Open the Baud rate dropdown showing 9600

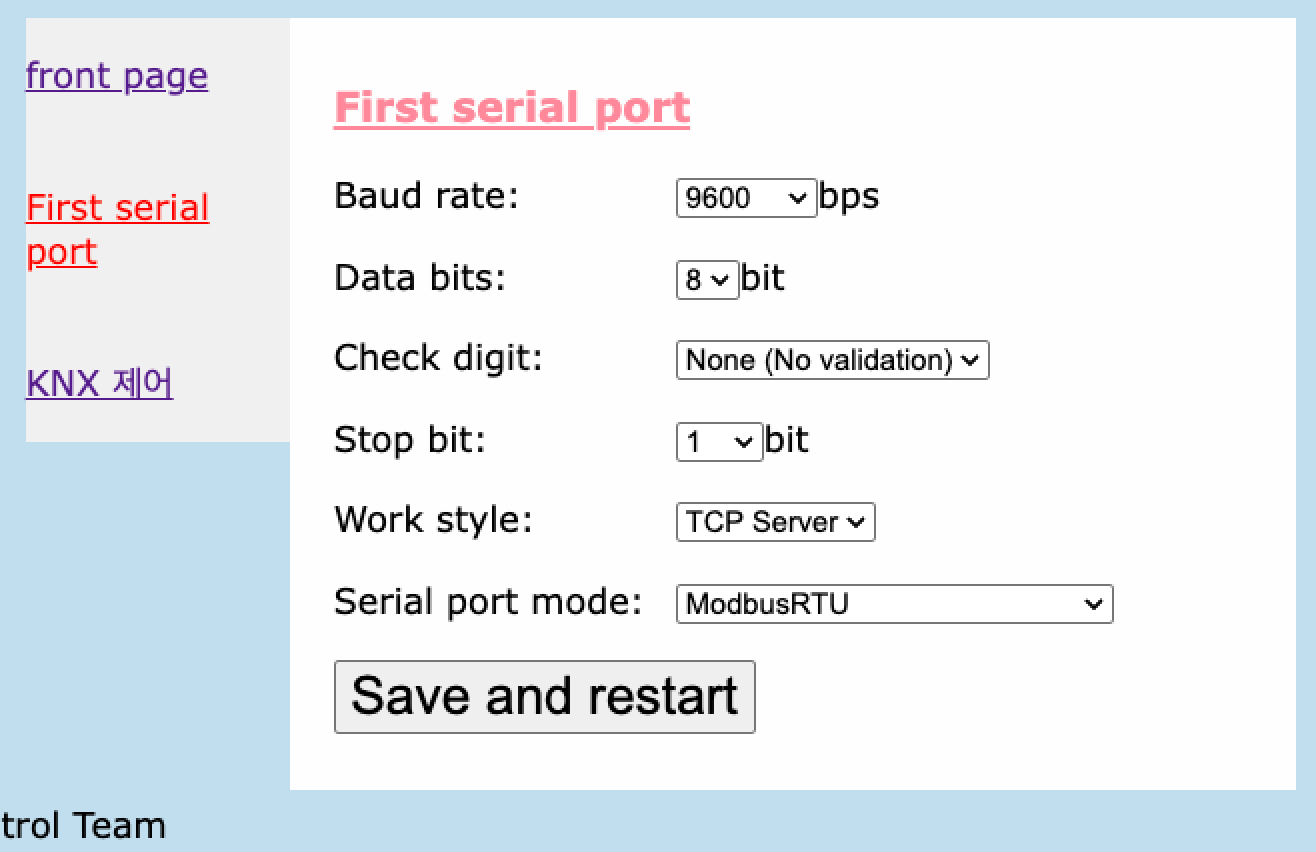click(746, 198)
